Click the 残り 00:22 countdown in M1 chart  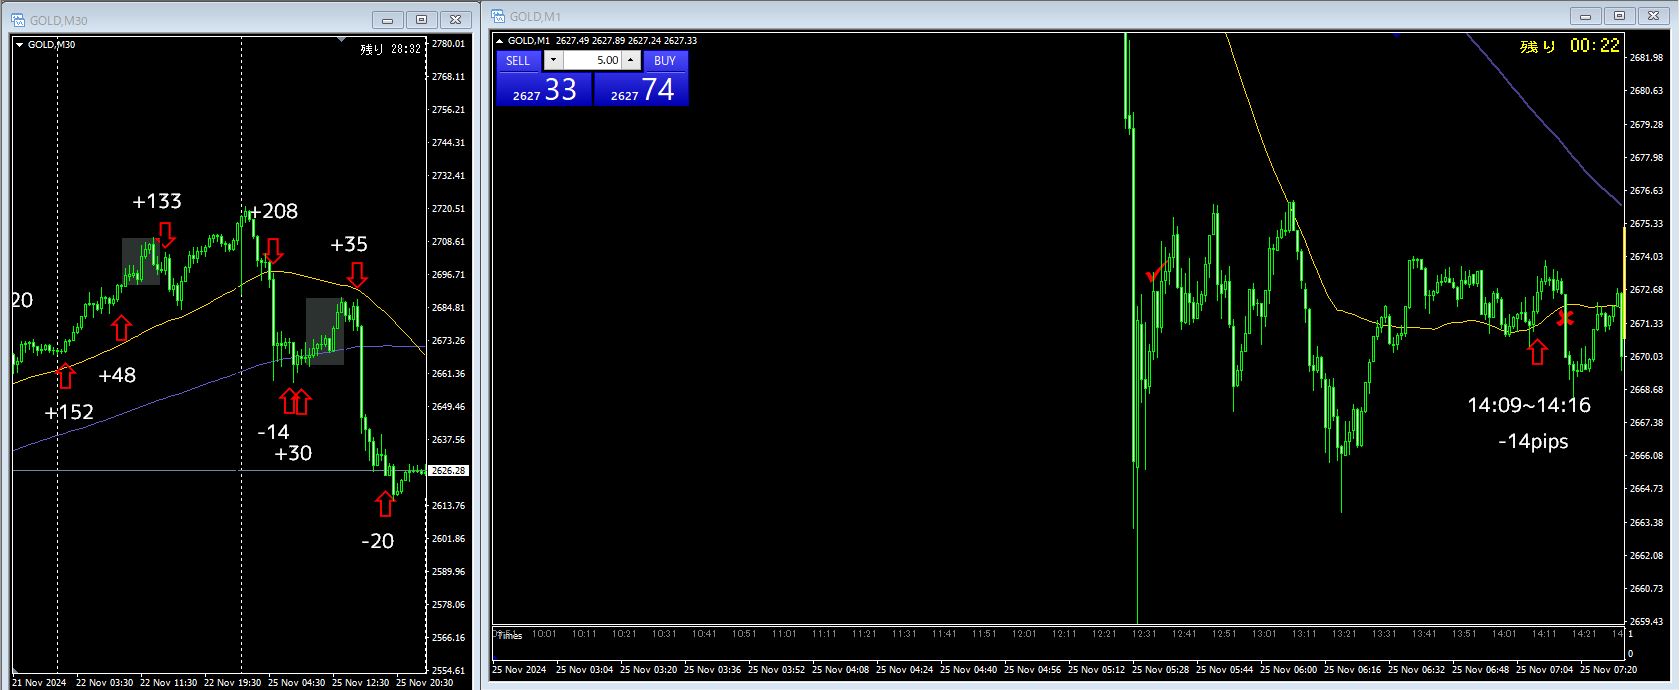pos(1569,46)
